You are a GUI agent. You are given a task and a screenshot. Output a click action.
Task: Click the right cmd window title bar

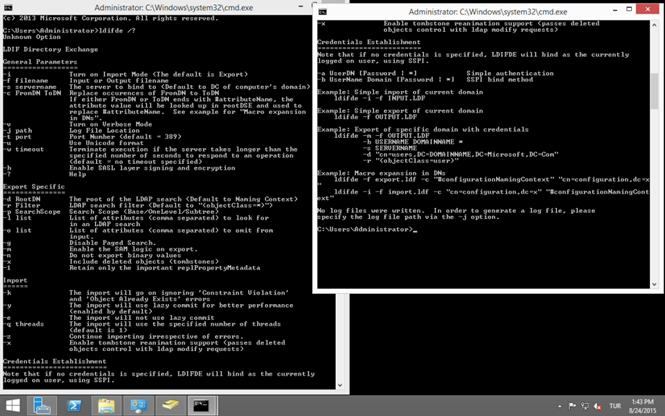tap(488, 11)
